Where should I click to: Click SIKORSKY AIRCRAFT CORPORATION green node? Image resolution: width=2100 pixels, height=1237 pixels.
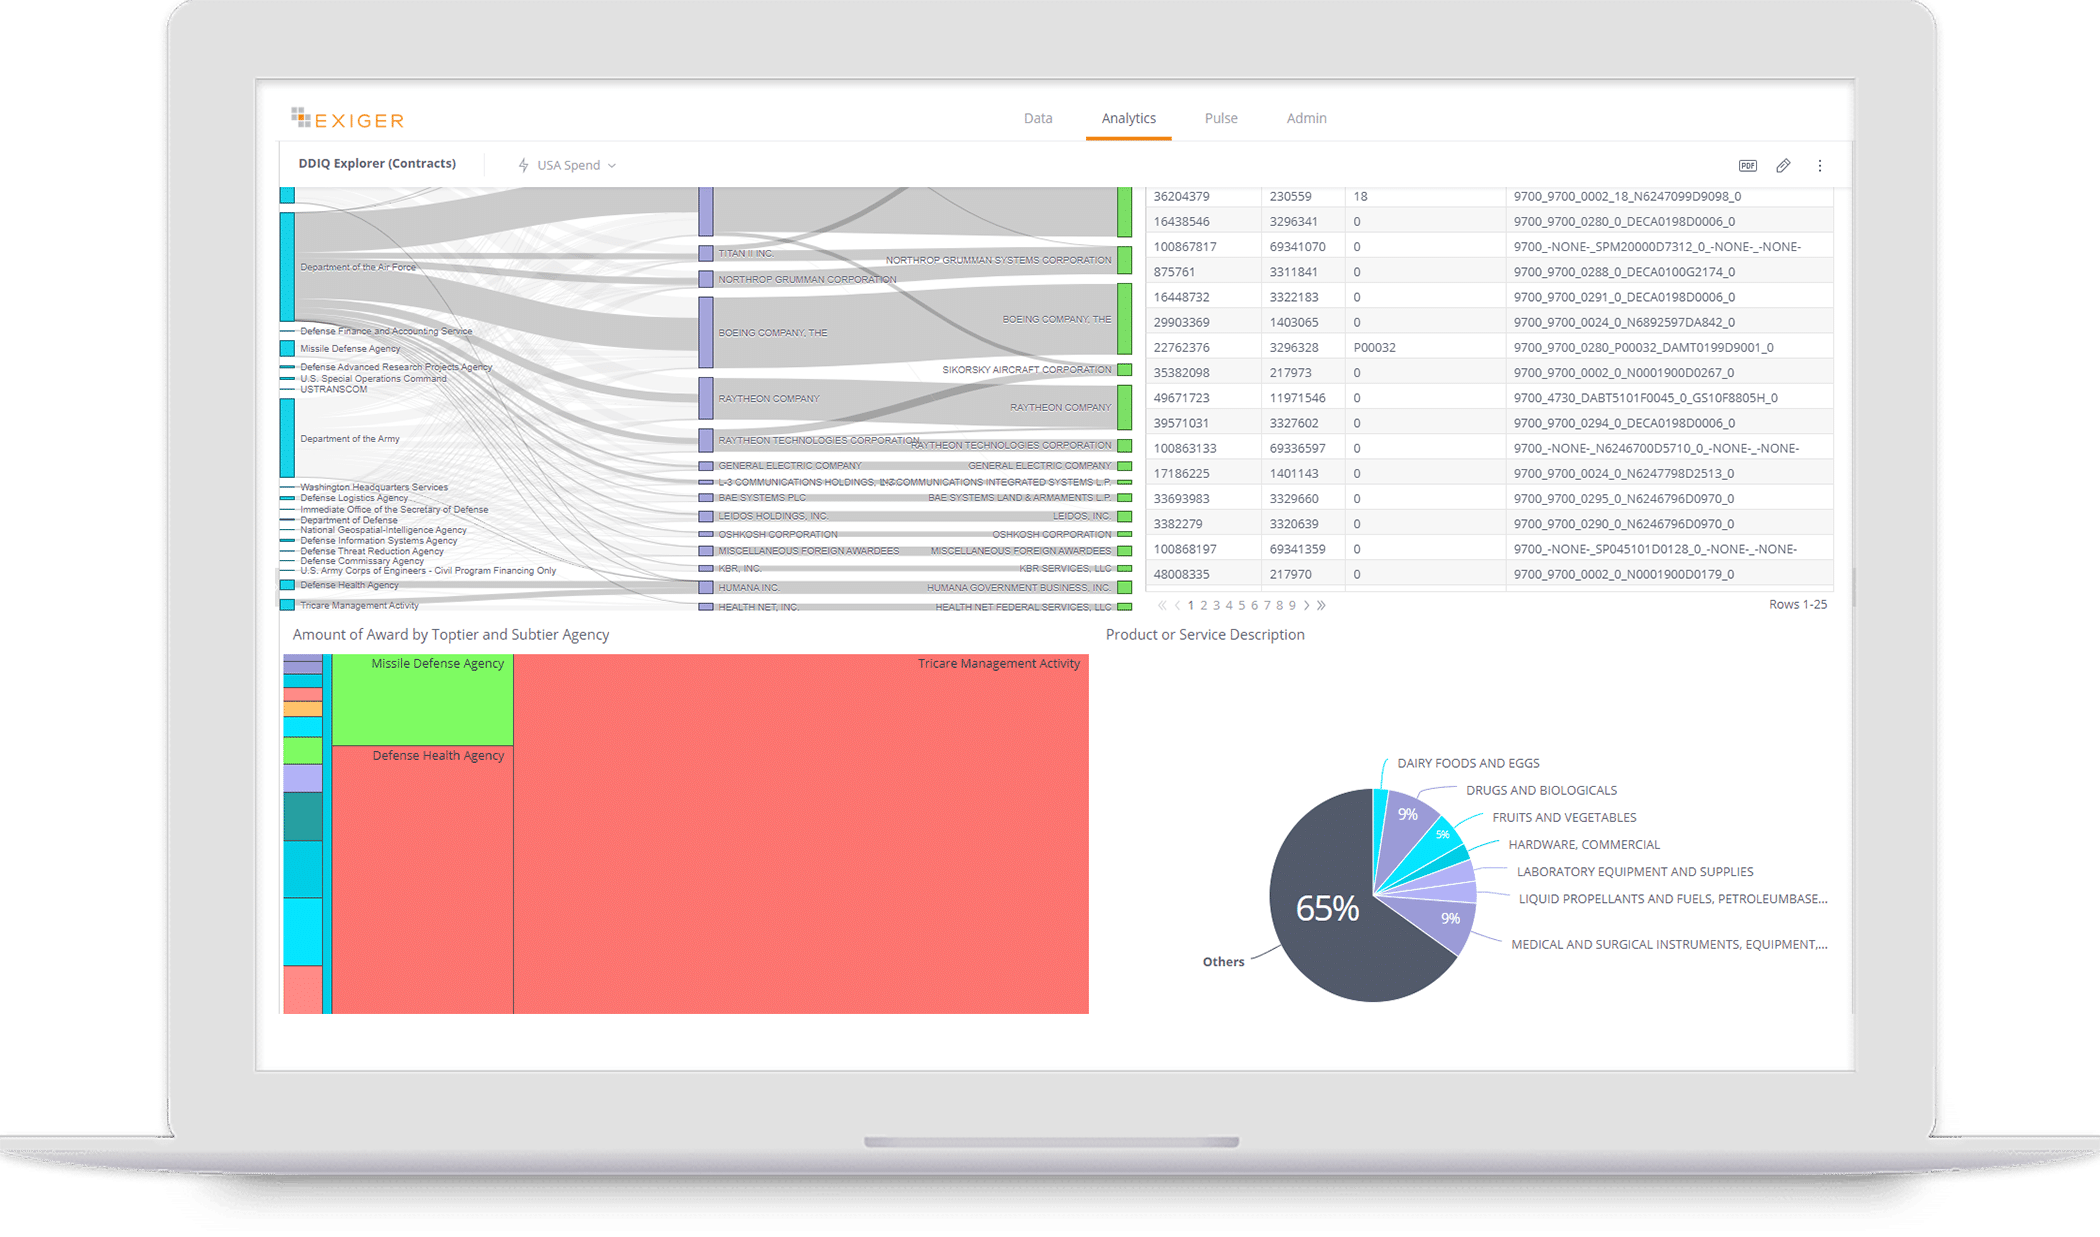(x=1124, y=369)
